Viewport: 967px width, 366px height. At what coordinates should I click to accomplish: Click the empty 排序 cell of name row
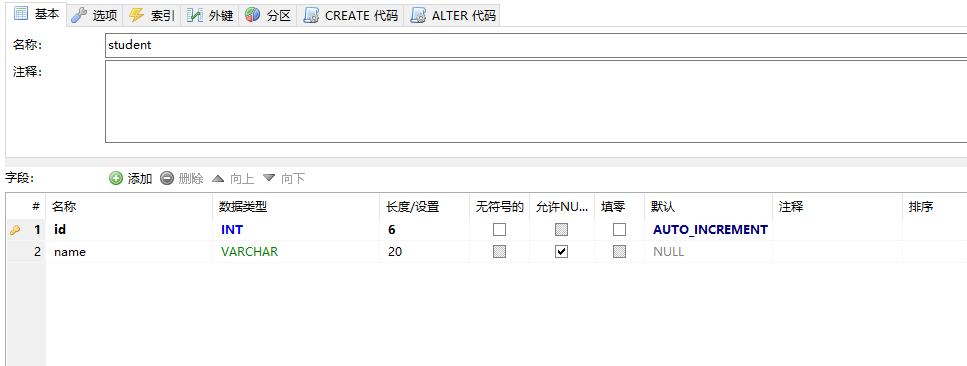935,252
